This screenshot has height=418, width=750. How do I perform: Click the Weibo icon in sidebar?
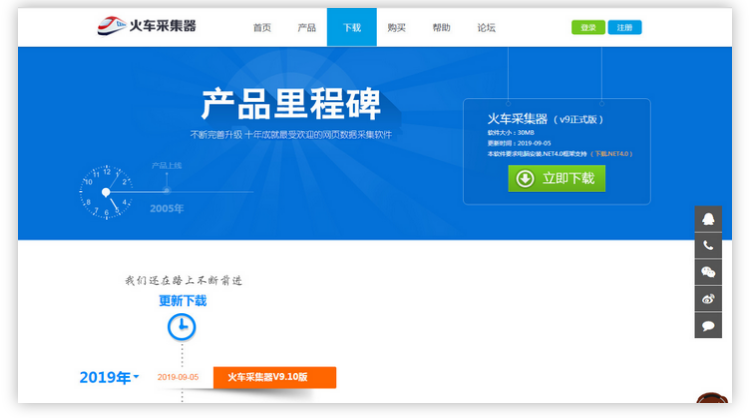point(708,299)
